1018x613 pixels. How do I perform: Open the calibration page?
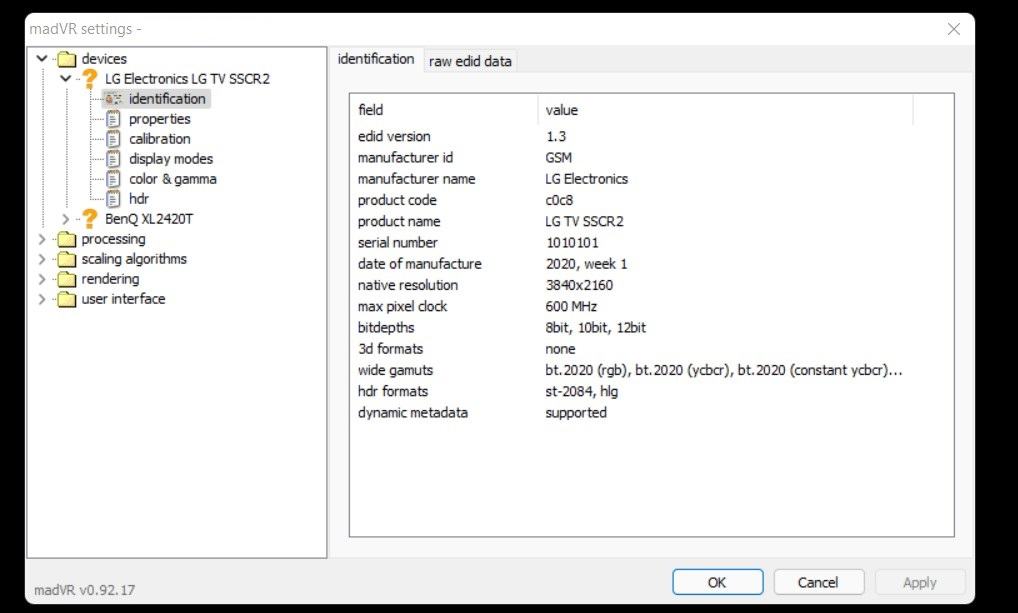(160, 139)
